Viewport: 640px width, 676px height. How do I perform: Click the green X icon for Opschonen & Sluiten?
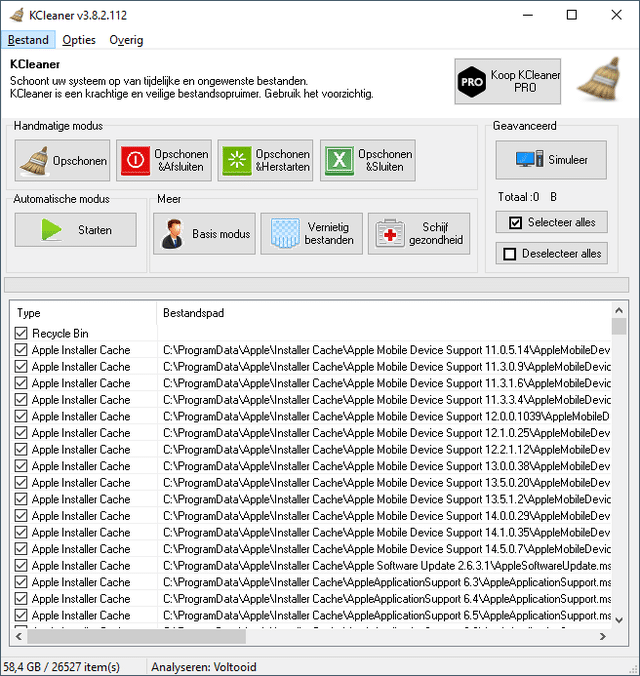click(339, 160)
